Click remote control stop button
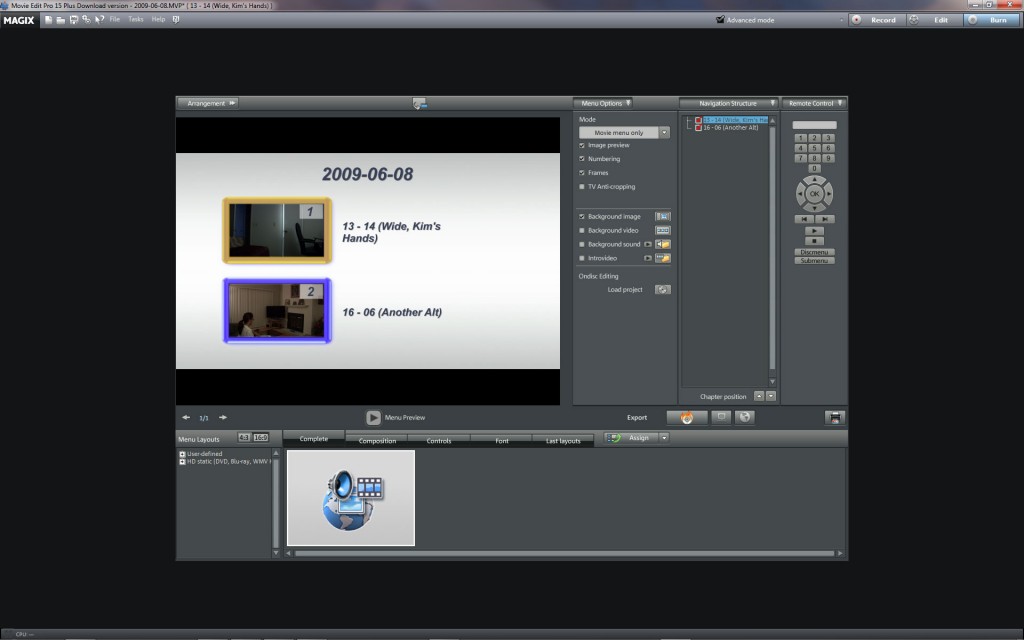Viewport: 1024px width, 640px height. 814,241
